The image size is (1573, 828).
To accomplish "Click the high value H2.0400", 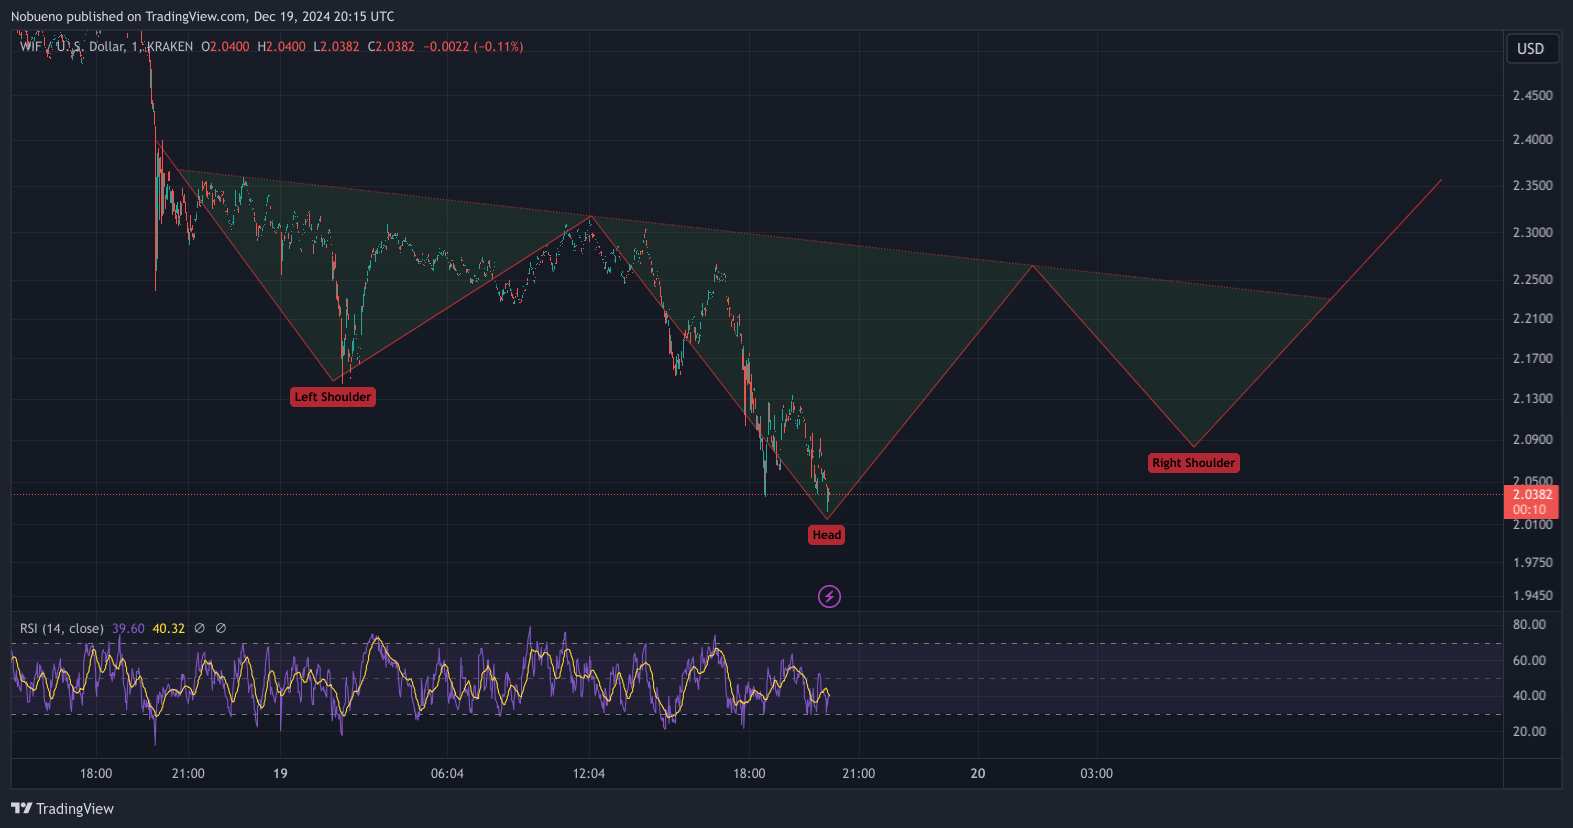I will coord(281,46).
